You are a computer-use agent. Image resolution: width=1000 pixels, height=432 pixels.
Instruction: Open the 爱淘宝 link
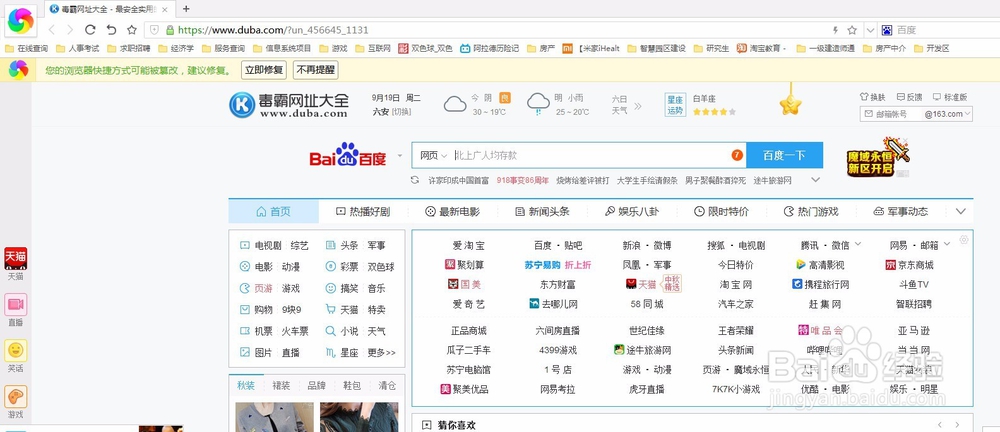tap(468, 245)
